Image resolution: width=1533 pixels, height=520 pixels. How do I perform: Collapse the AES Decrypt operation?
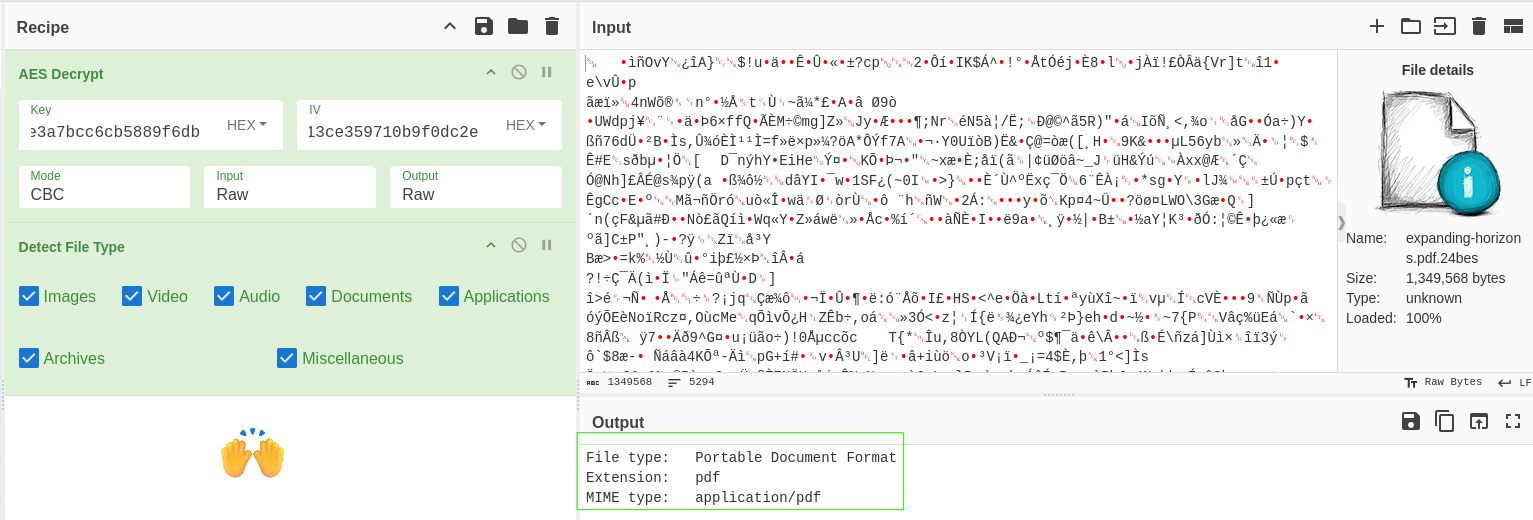click(x=491, y=72)
